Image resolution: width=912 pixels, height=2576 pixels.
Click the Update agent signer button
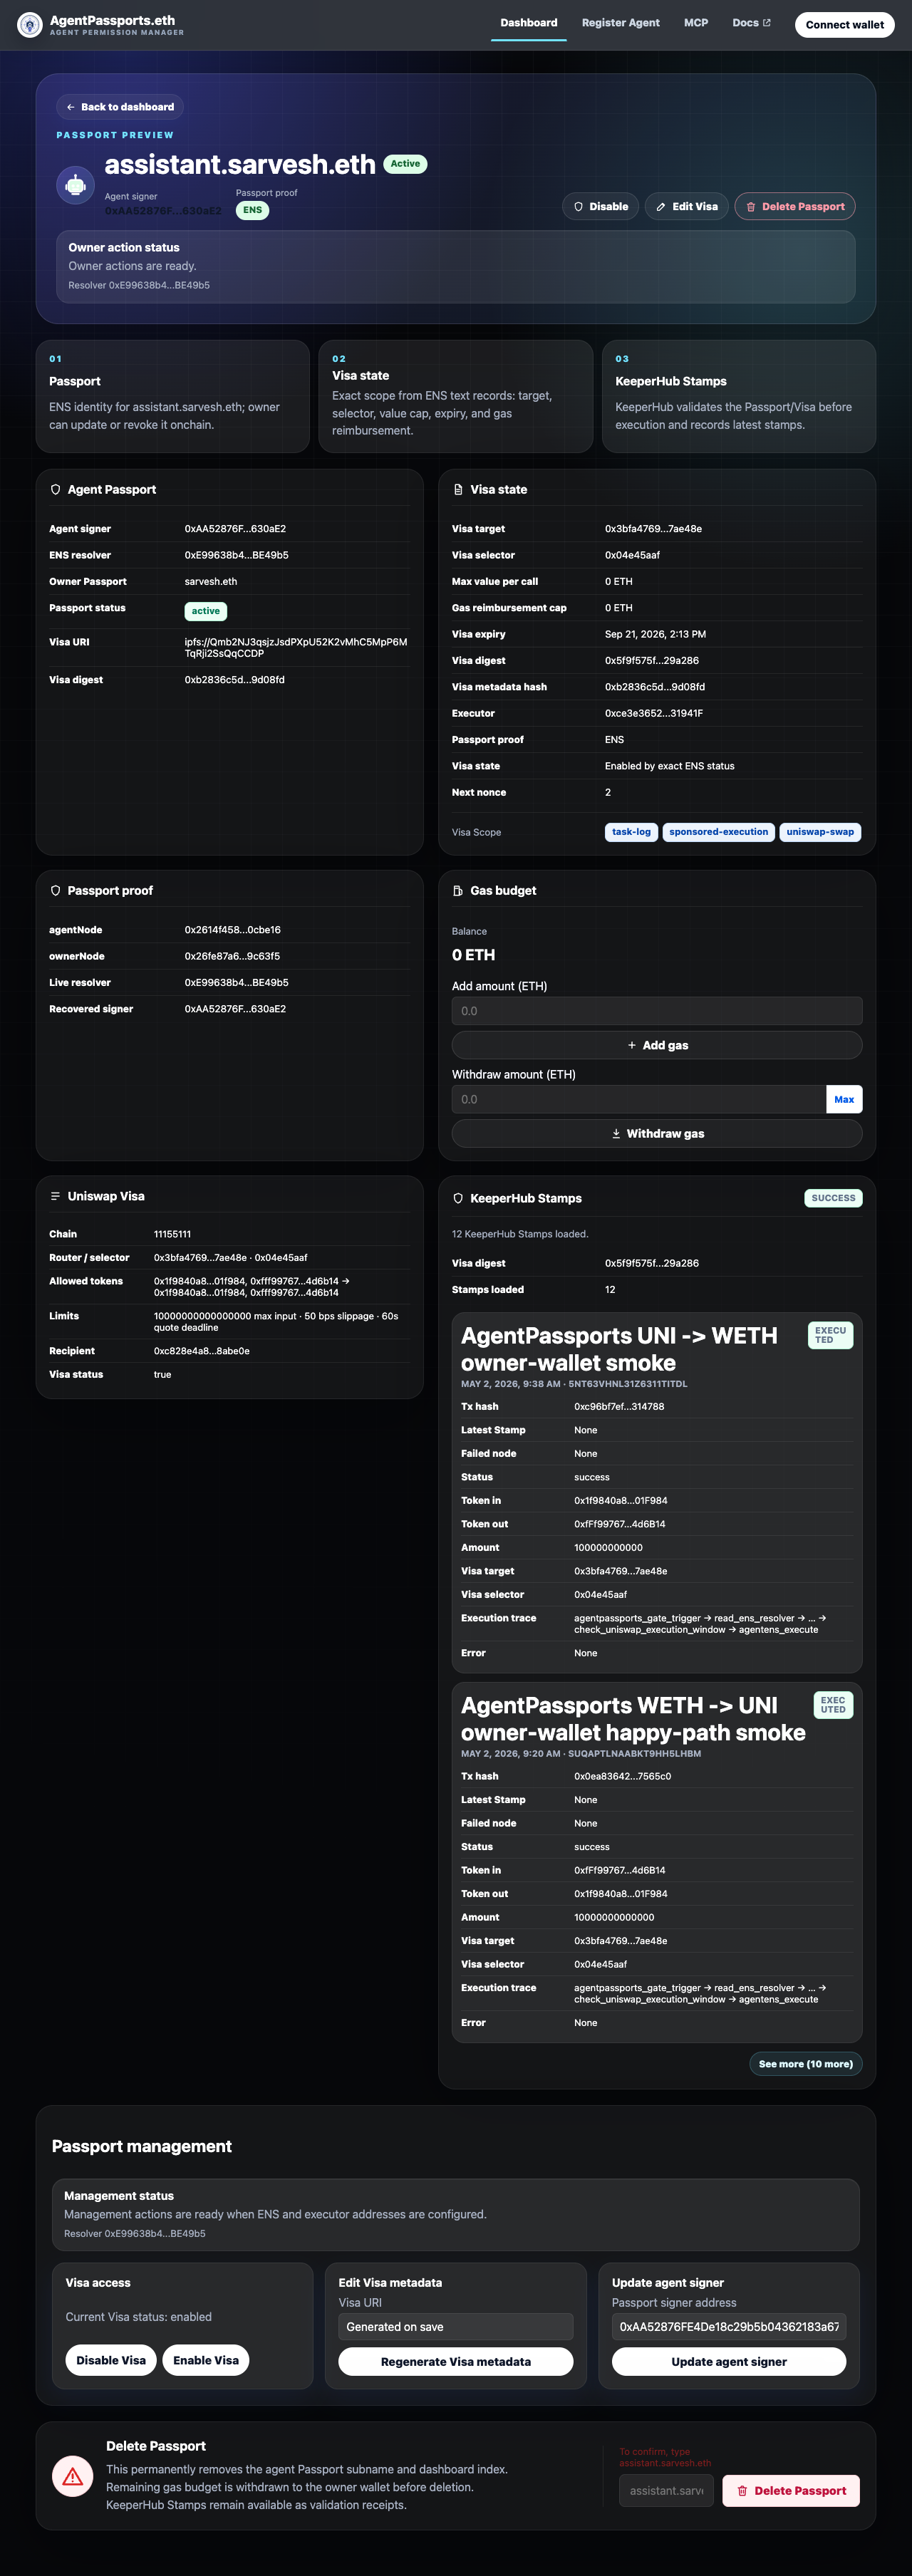coord(729,2361)
